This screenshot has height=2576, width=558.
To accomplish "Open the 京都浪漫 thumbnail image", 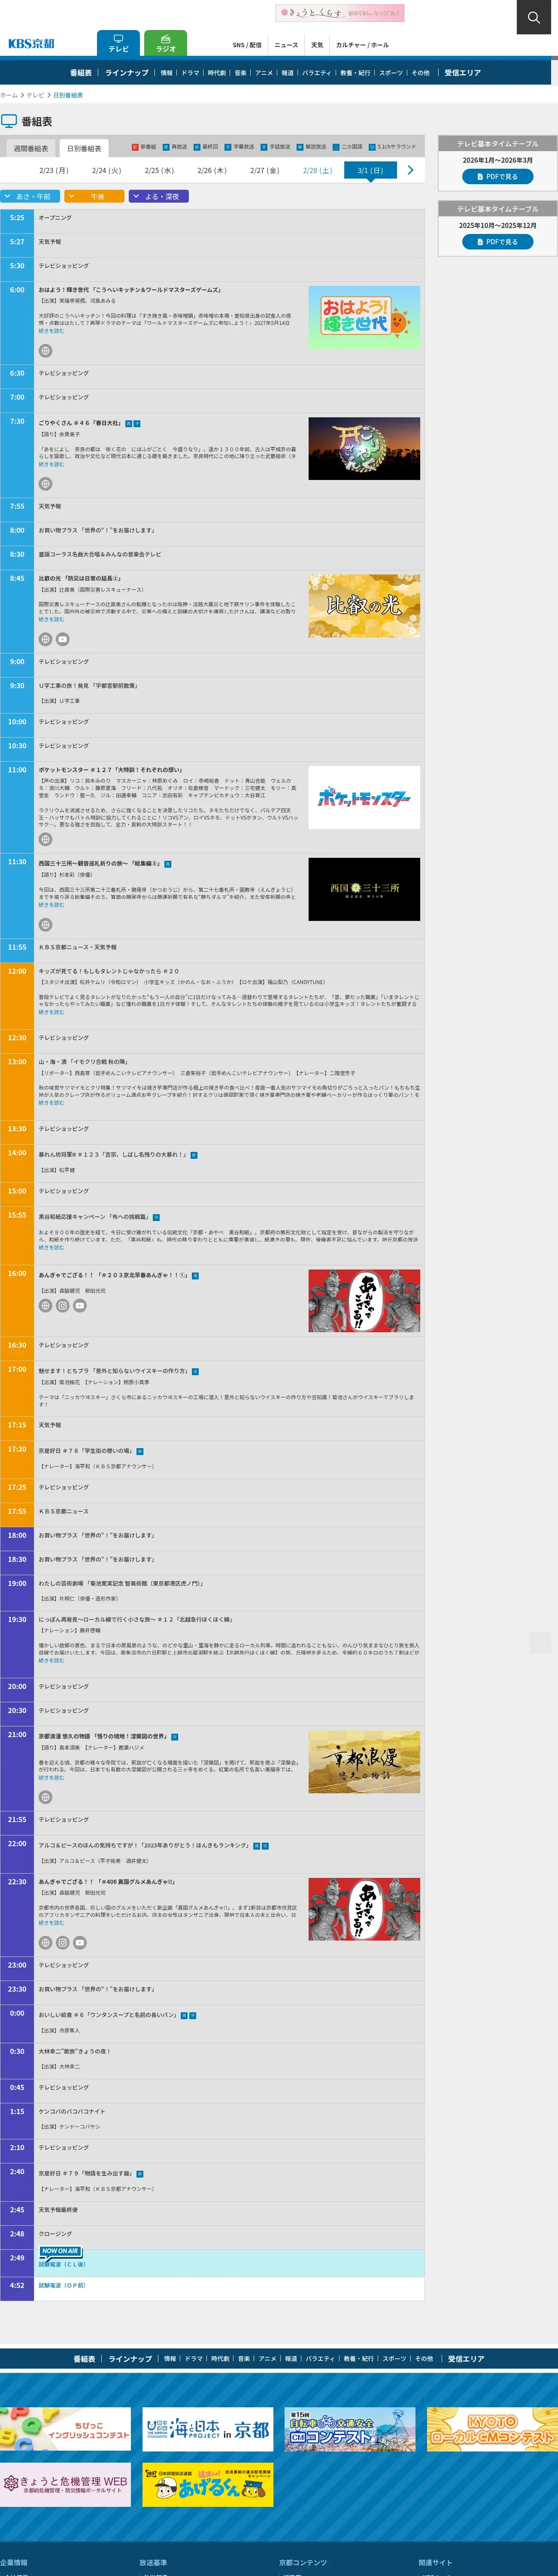I will [x=364, y=1762].
